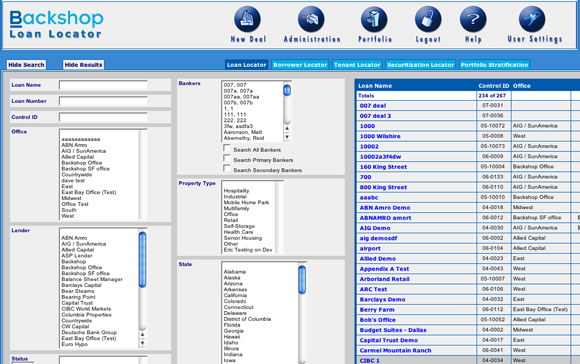Screen dimensions: 580x364
Task: Select California in State list
Action: (x=235, y=296)
